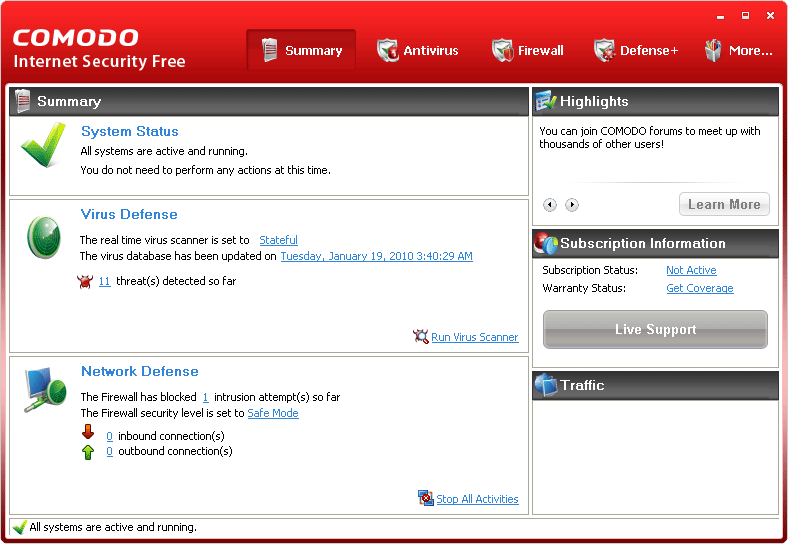Click the Firewall shield icon

(x=503, y=50)
